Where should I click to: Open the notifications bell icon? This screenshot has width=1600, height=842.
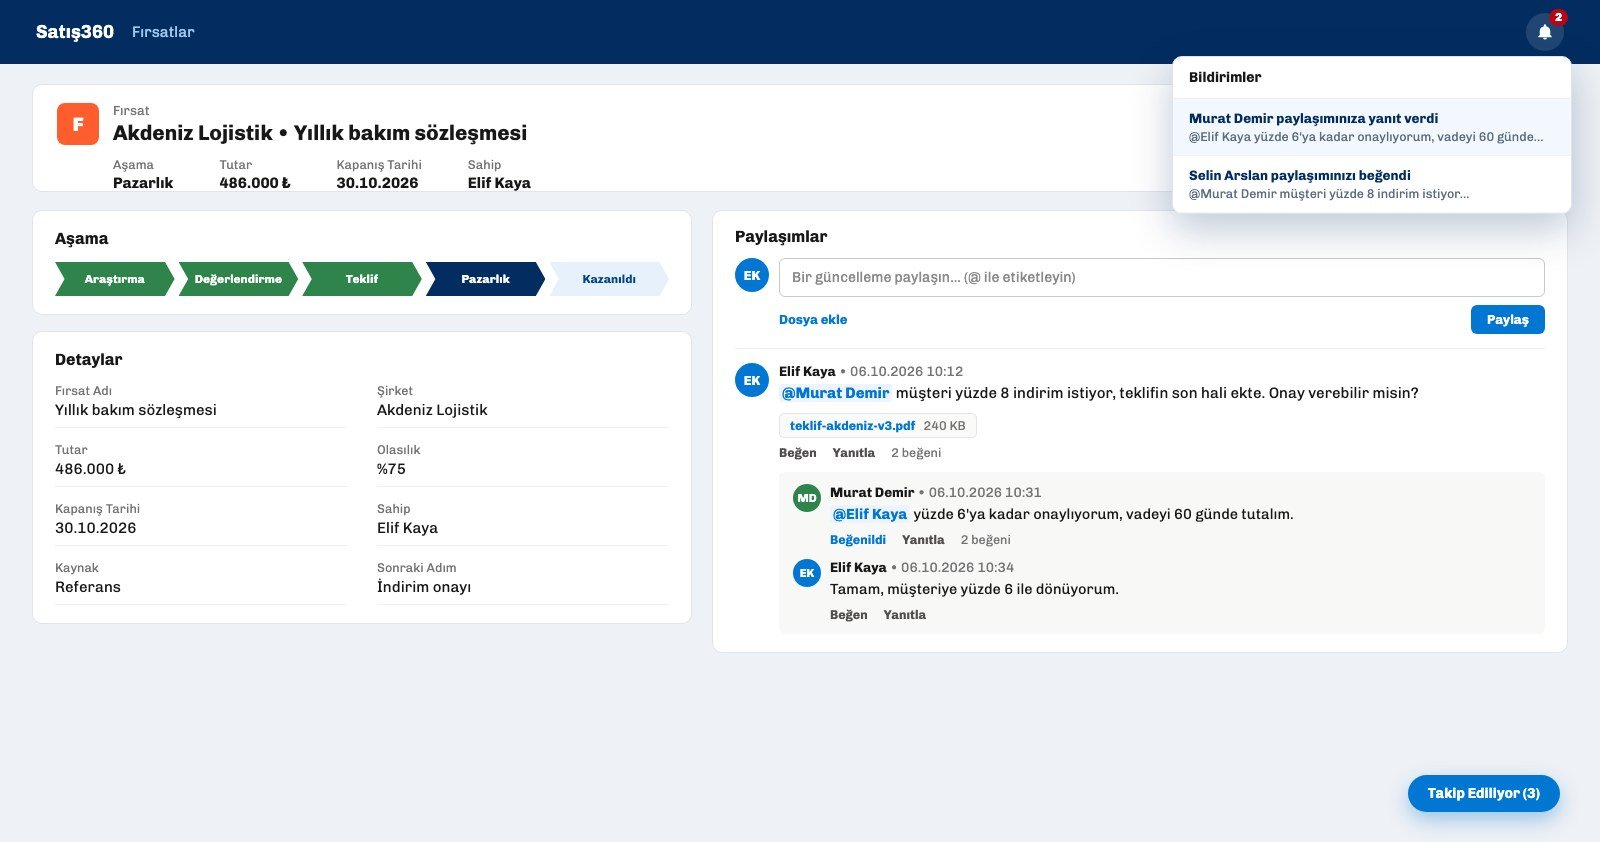(x=1544, y=32)
